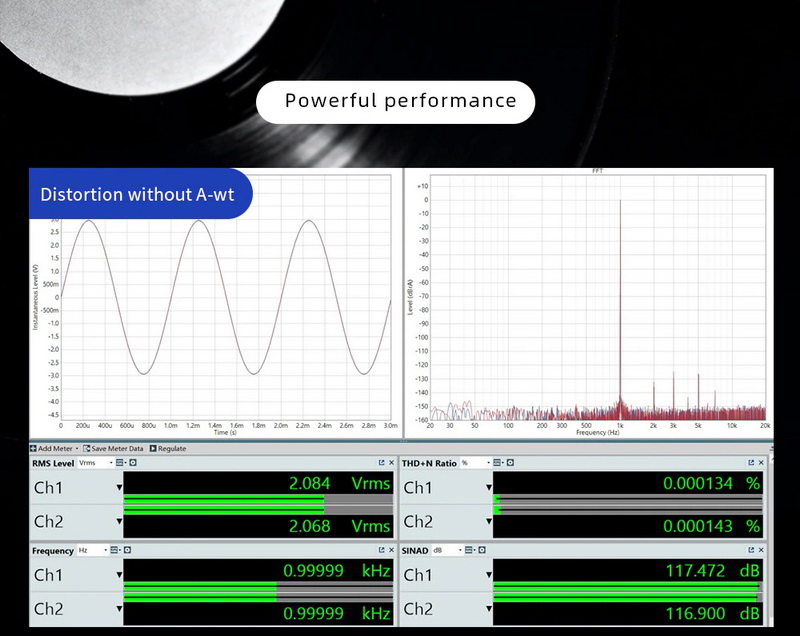The height and width of the screenshot is (636, 800).
Task: Close the RMS Level meter panel
Action: click(391, 464)
